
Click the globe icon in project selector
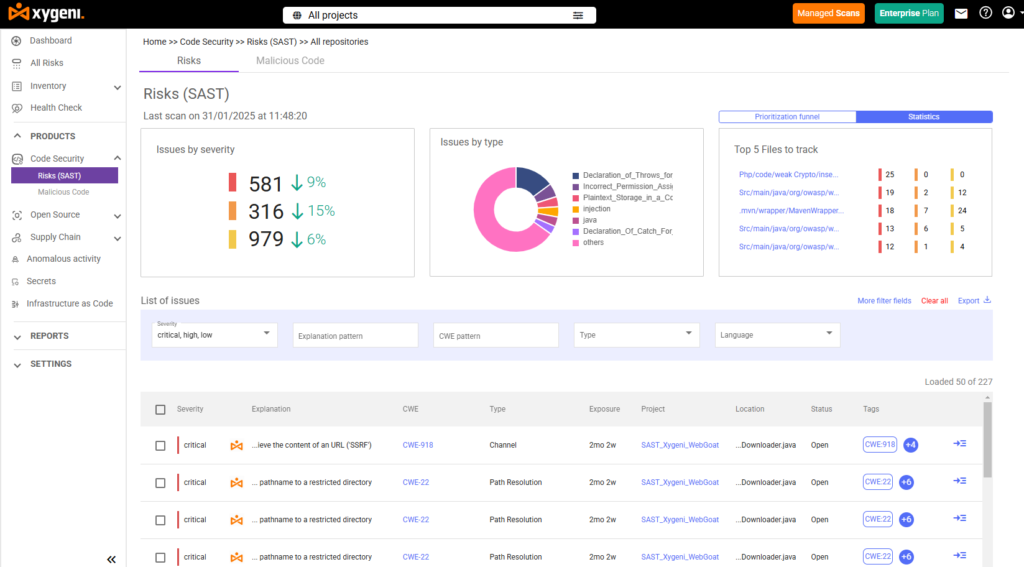pos(297,15)
